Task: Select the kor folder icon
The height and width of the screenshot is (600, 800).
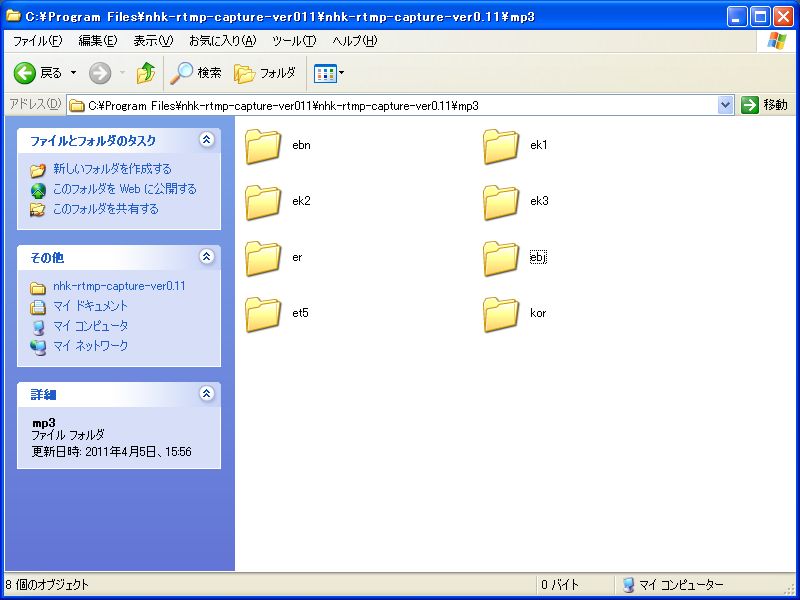Action: pos(501,315)
